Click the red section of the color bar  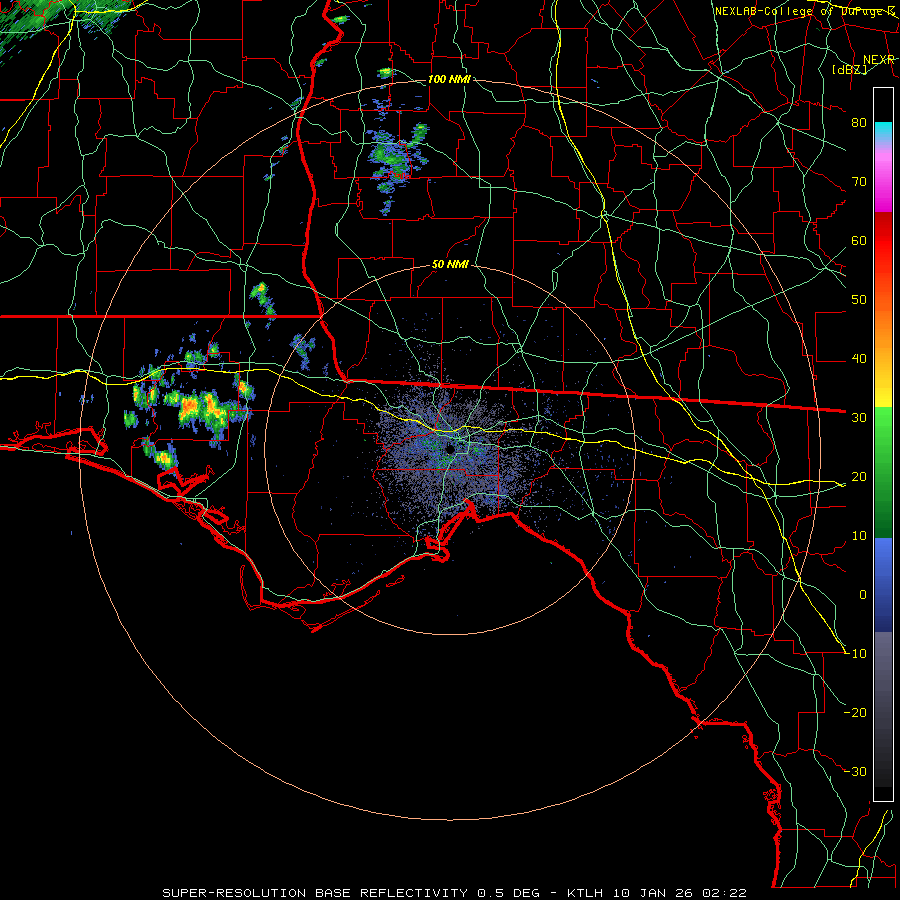(883, 241)
